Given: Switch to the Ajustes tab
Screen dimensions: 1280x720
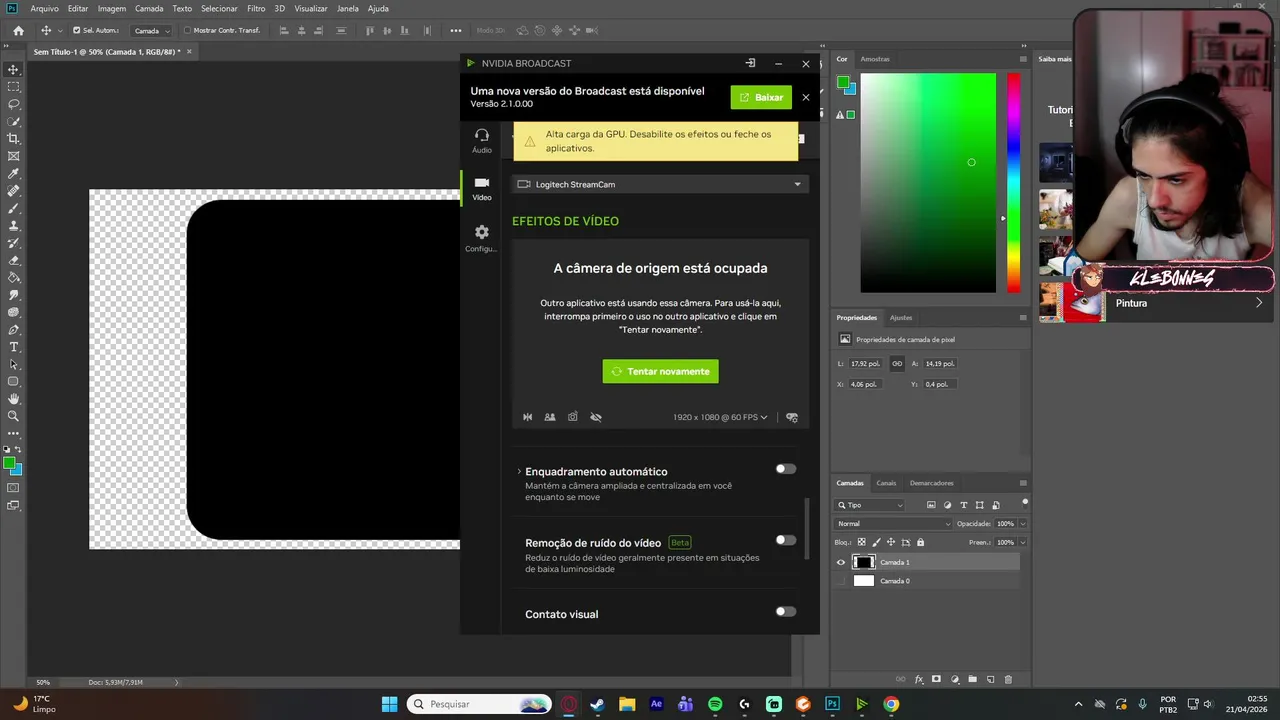Looking at the screenshot, I should 901,317.
